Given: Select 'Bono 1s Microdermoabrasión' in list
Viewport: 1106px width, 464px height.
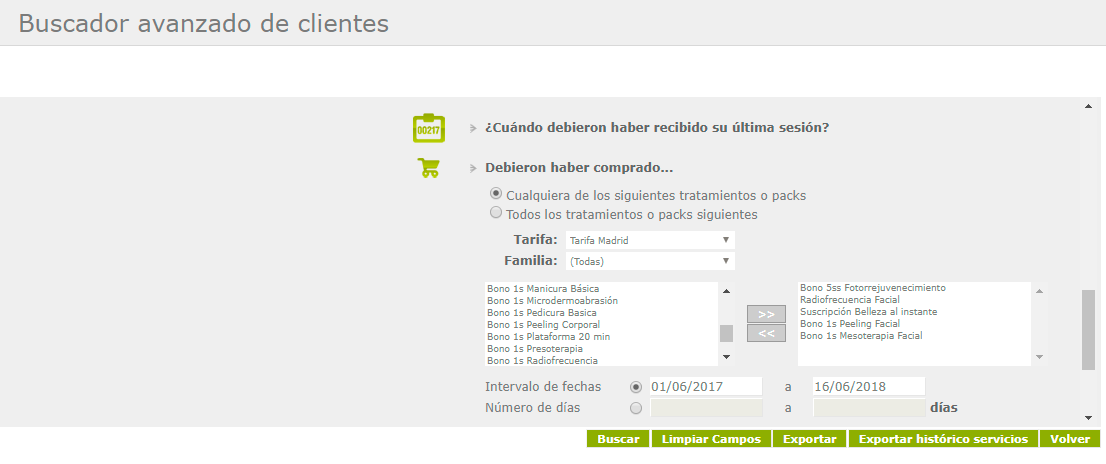Looking at the screenshot, I should pyautogui.click(x=552, y=300).
